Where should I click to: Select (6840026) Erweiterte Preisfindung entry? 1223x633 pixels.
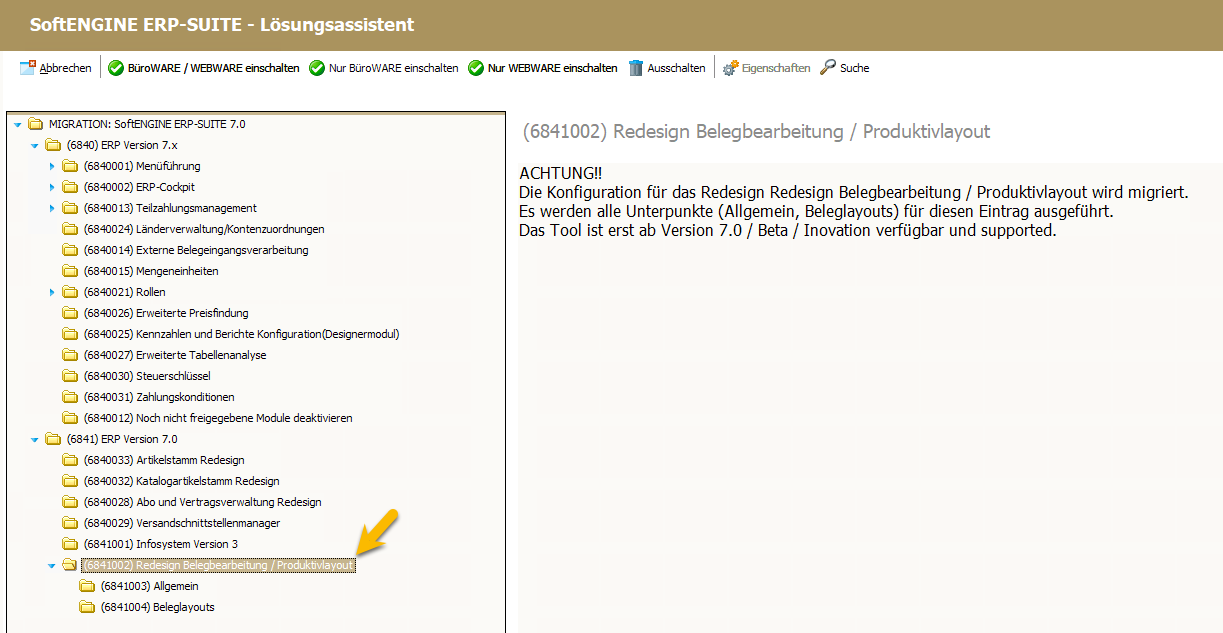pos(166,313)
